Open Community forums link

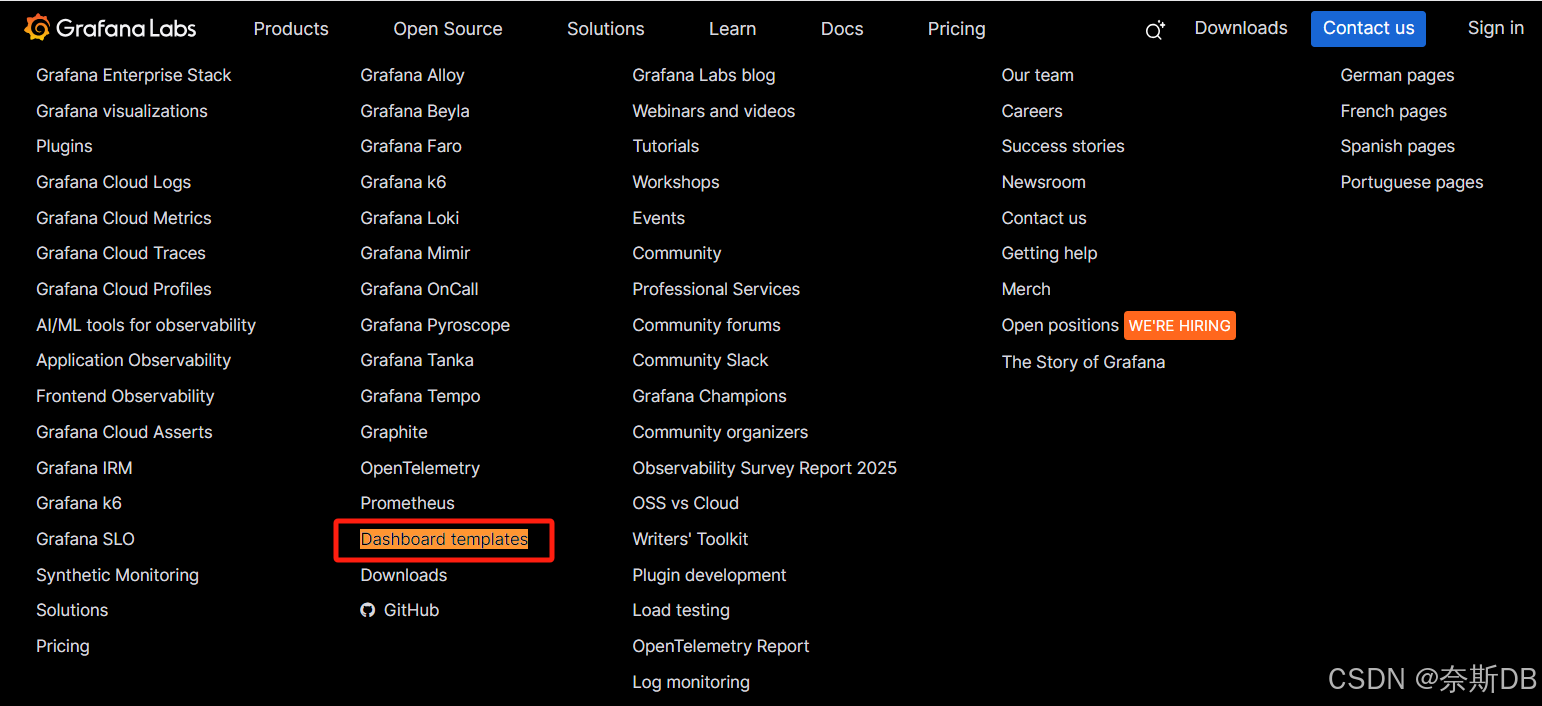pyautogui.click(x=706, y=325)
